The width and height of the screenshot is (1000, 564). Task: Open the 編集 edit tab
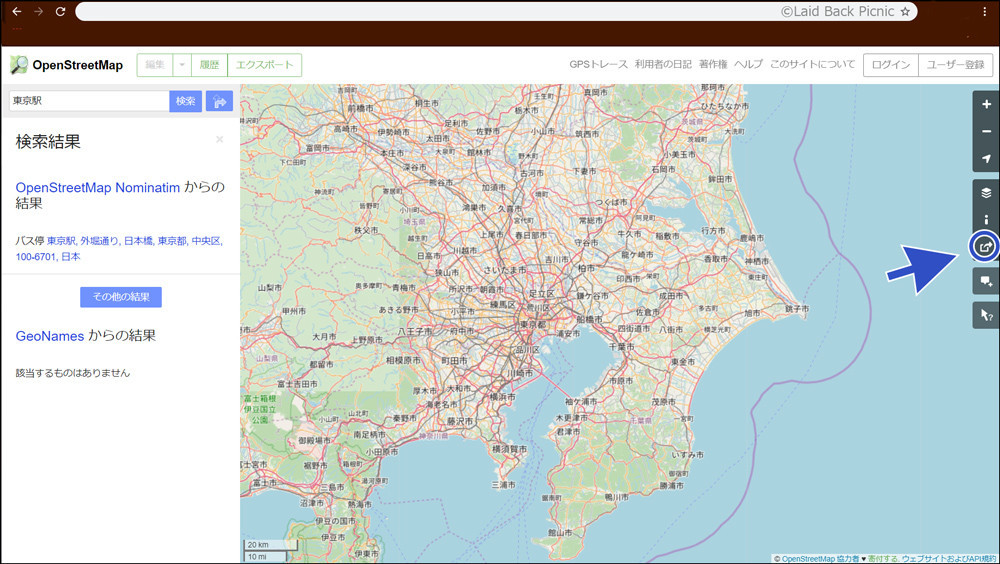coord(155,64)
